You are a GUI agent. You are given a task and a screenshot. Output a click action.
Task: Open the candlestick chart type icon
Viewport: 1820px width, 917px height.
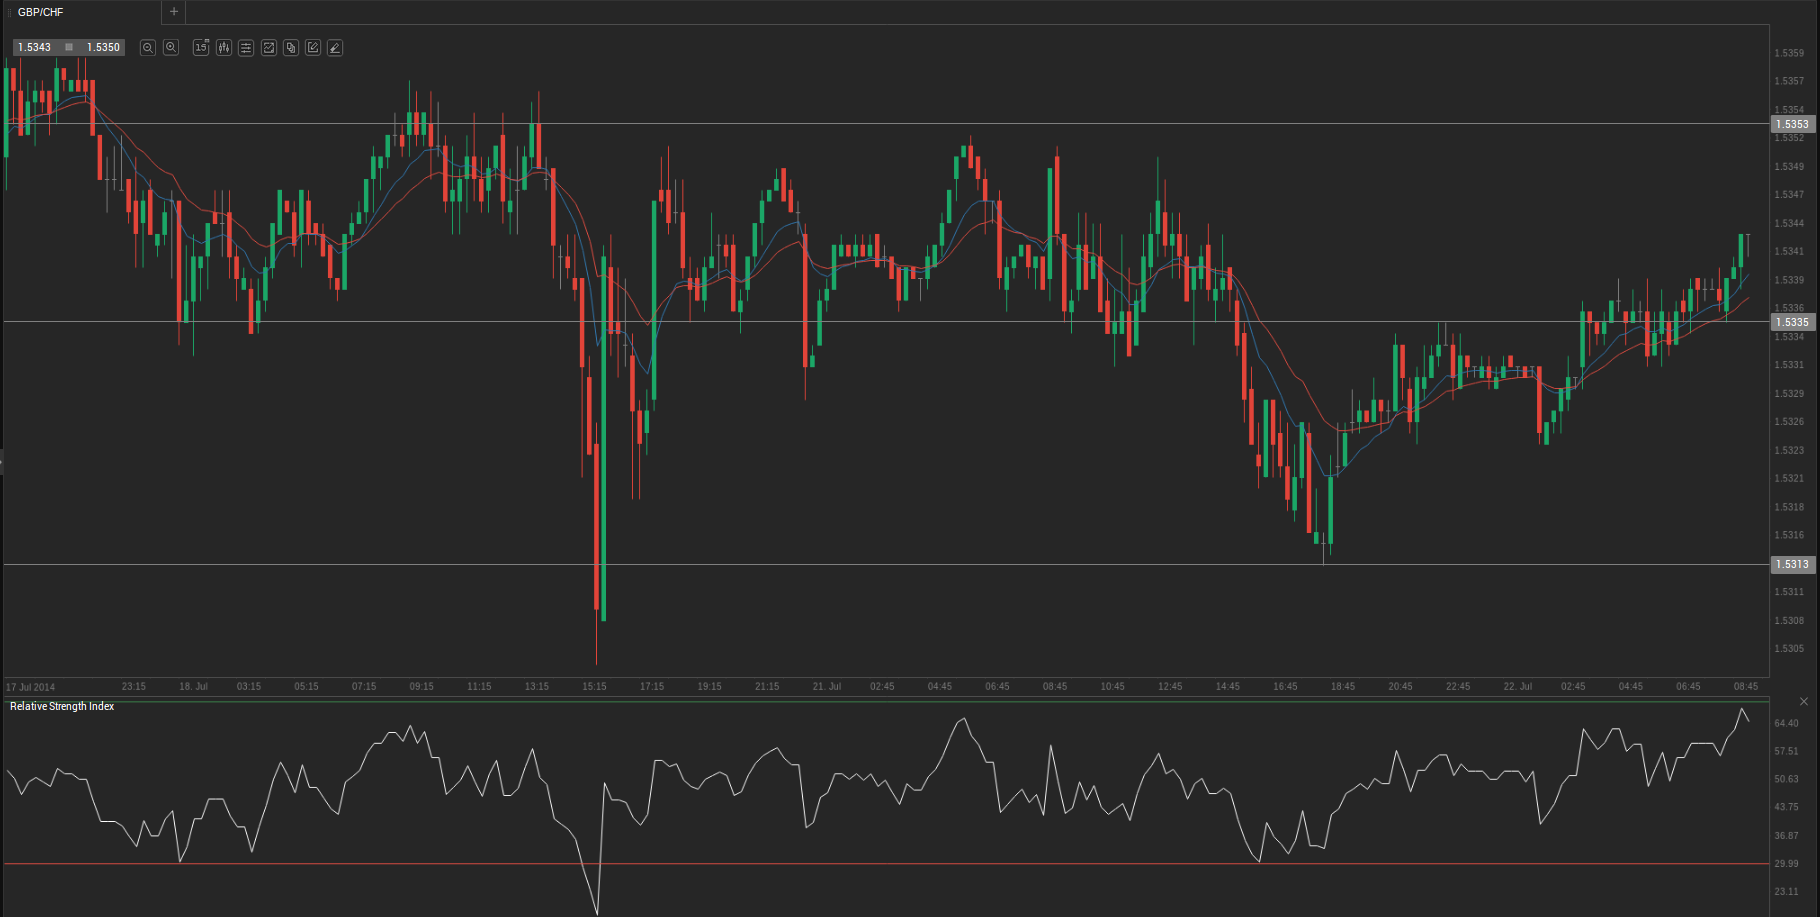224,47
